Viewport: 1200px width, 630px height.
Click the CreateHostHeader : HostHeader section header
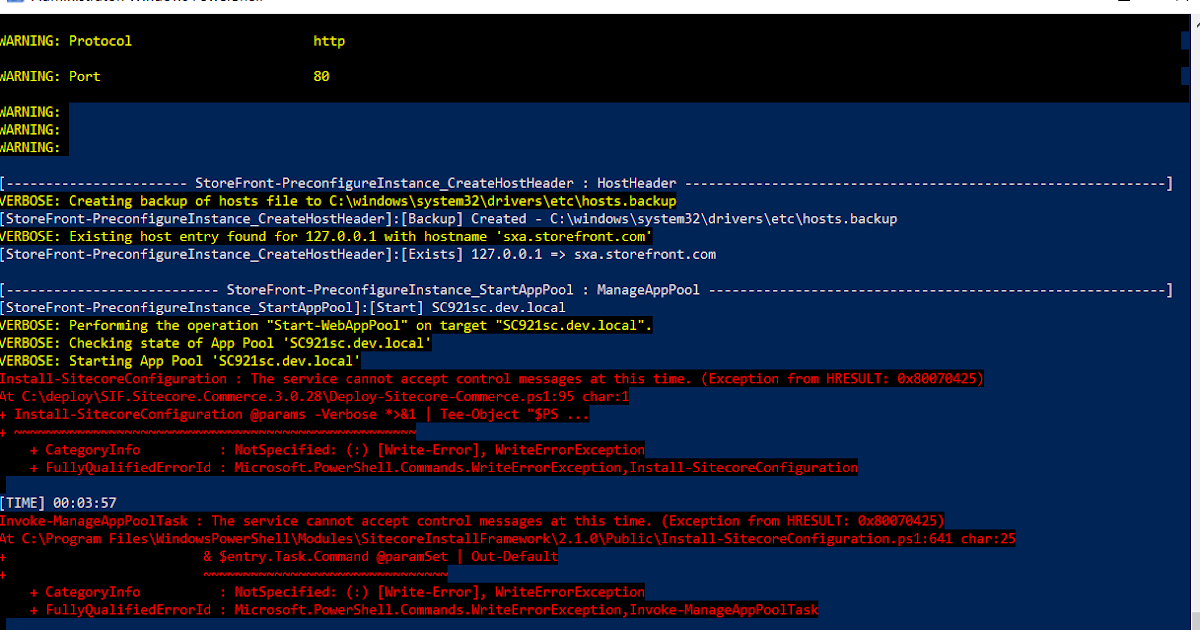point(585,183)
